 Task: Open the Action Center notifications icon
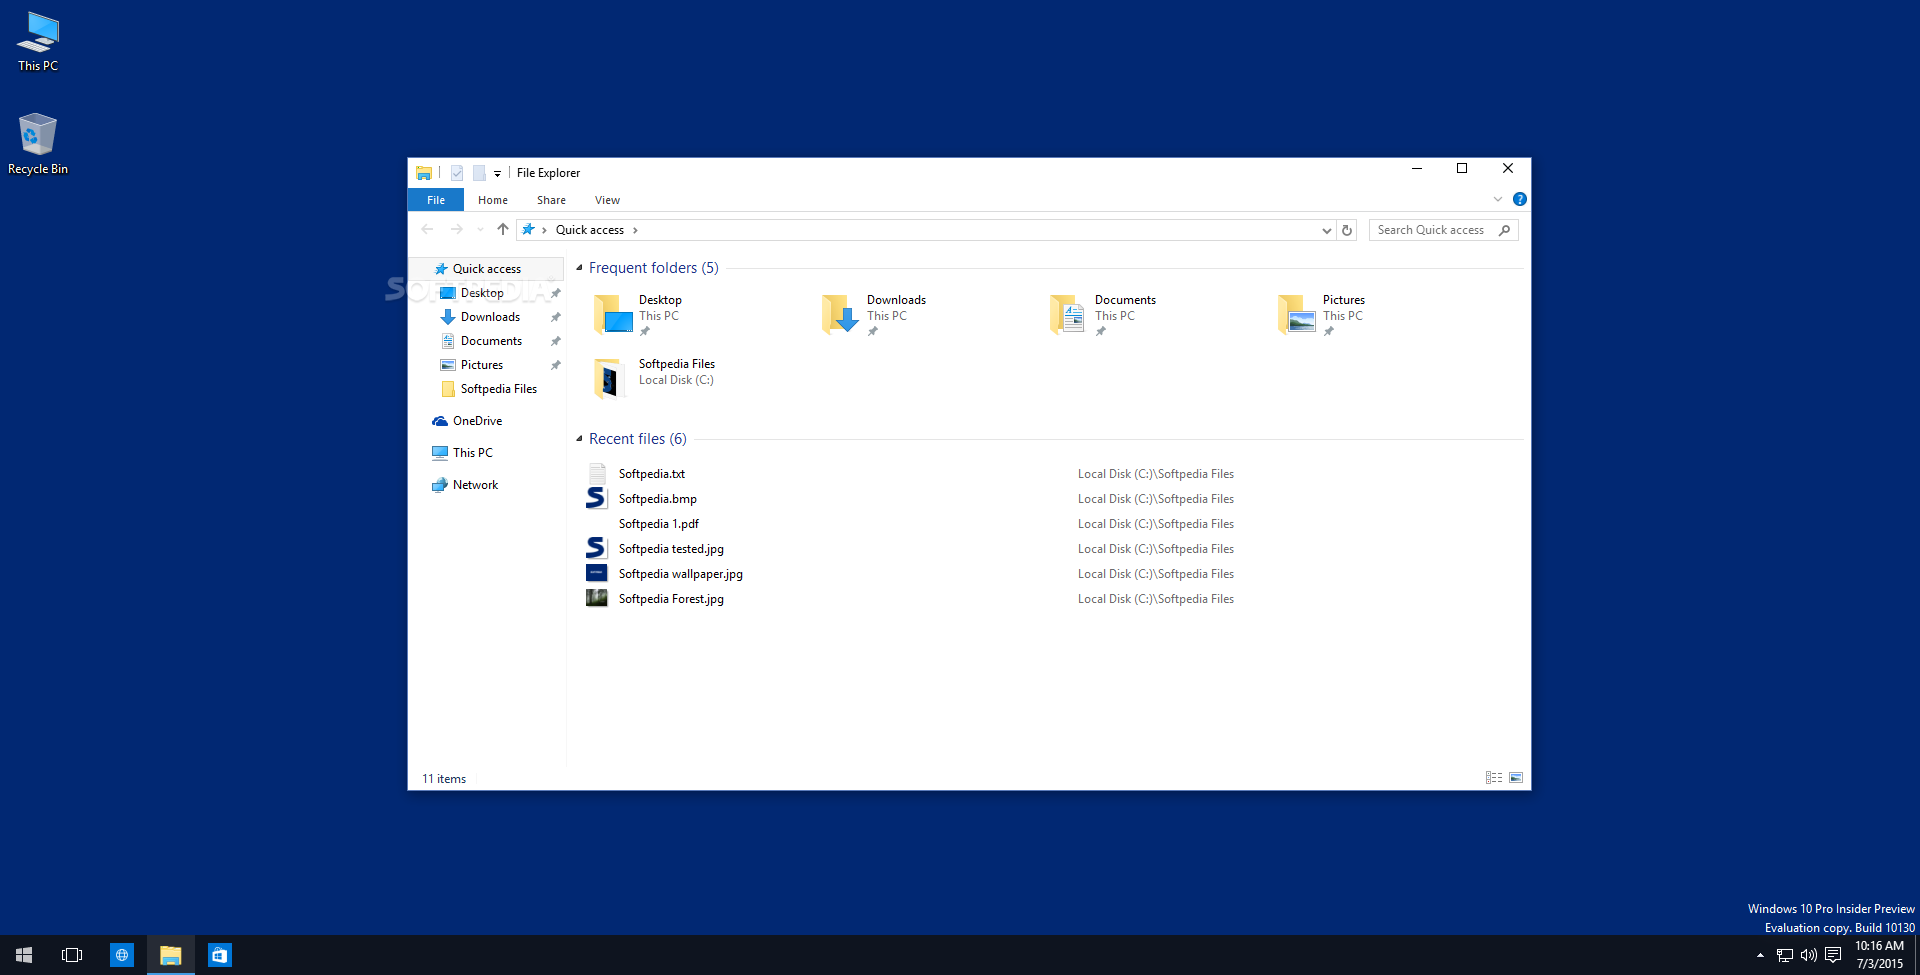1833,955
